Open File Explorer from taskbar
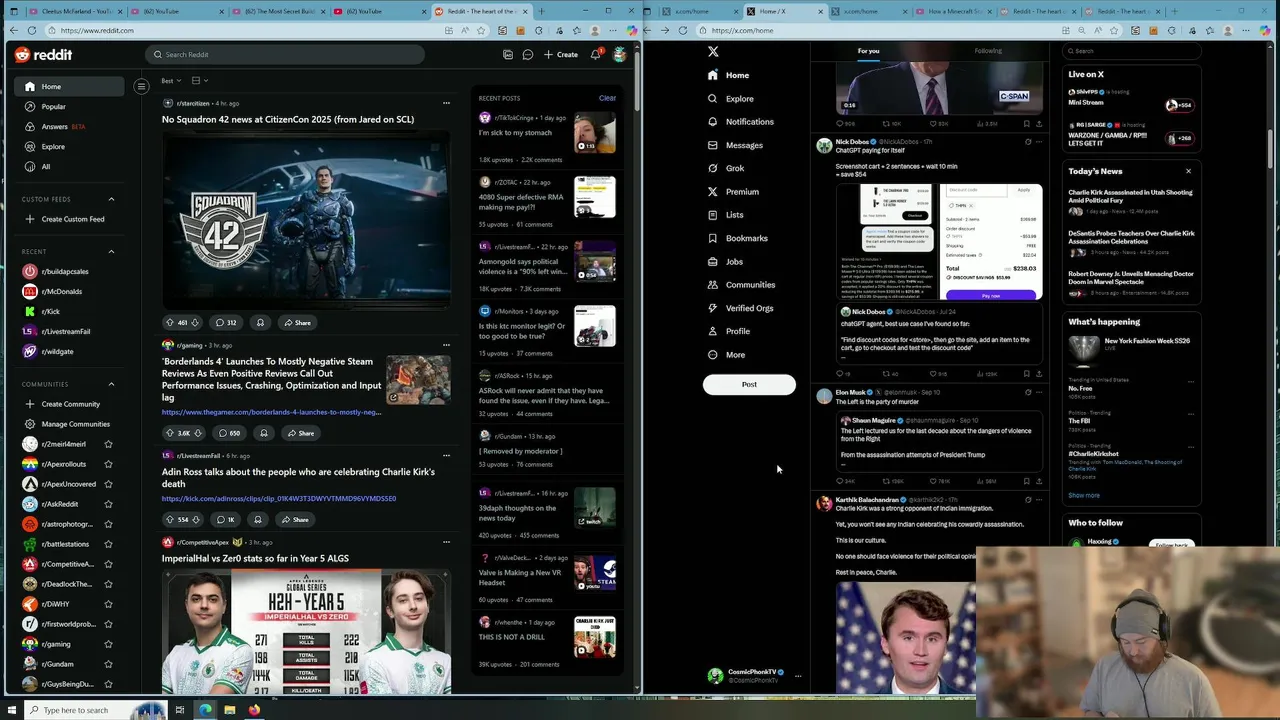The height and width of the screenshot is (720, 1280). (229, 710)
